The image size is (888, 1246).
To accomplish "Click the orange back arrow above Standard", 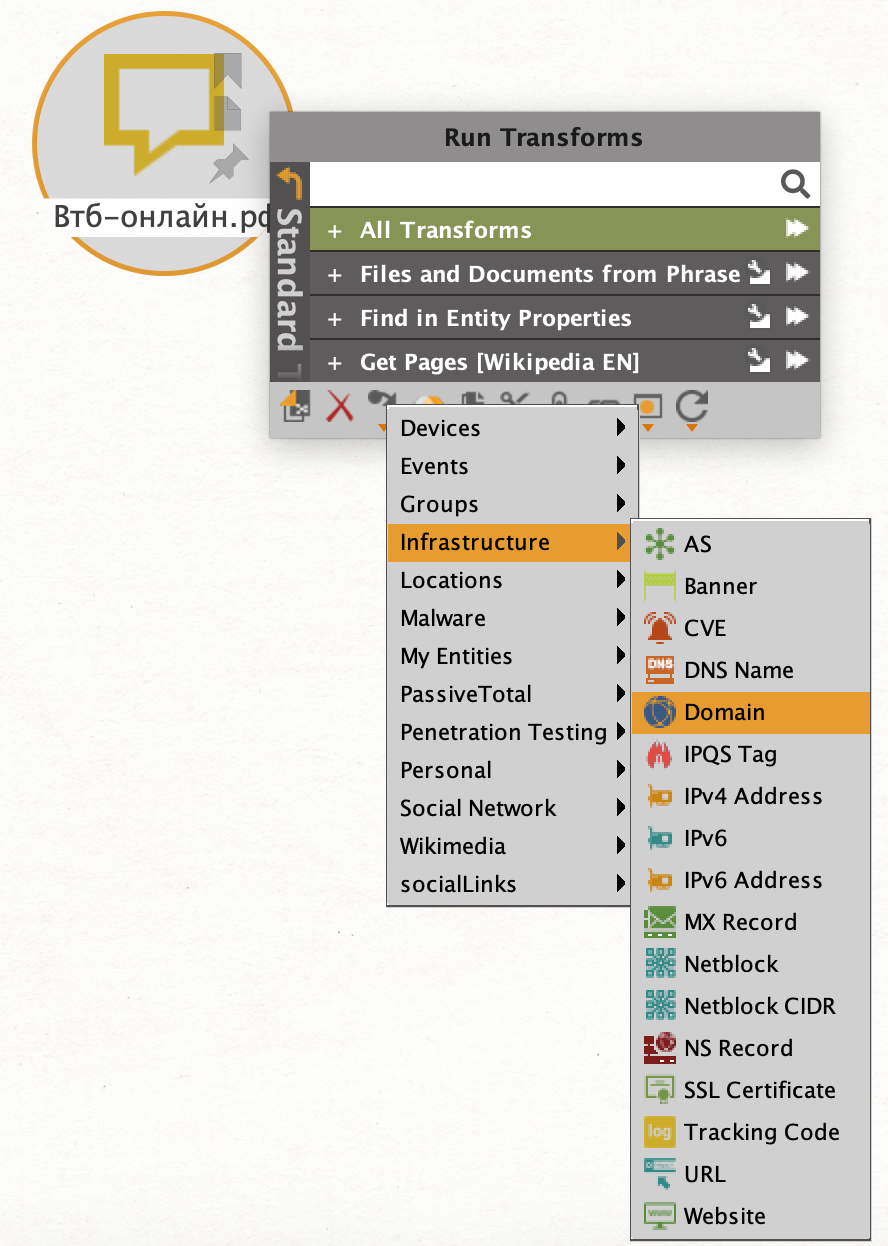I will 289,183.
